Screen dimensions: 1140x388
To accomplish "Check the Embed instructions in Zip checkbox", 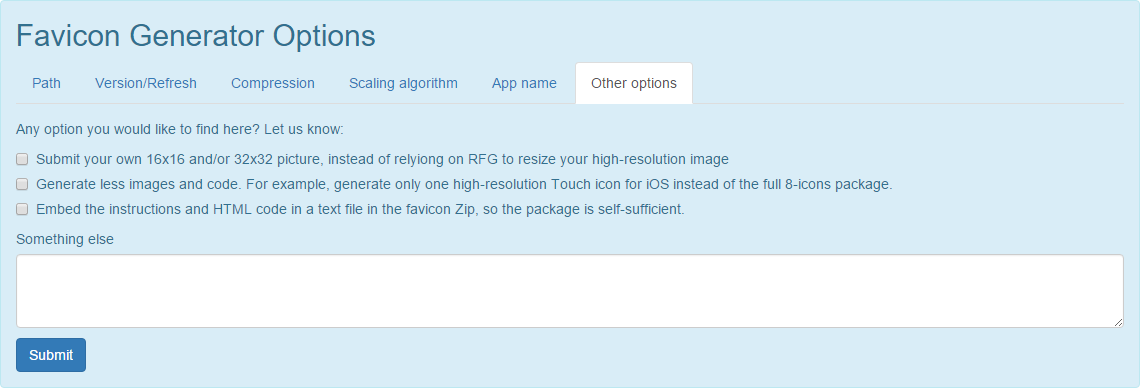I will [23, 209].
